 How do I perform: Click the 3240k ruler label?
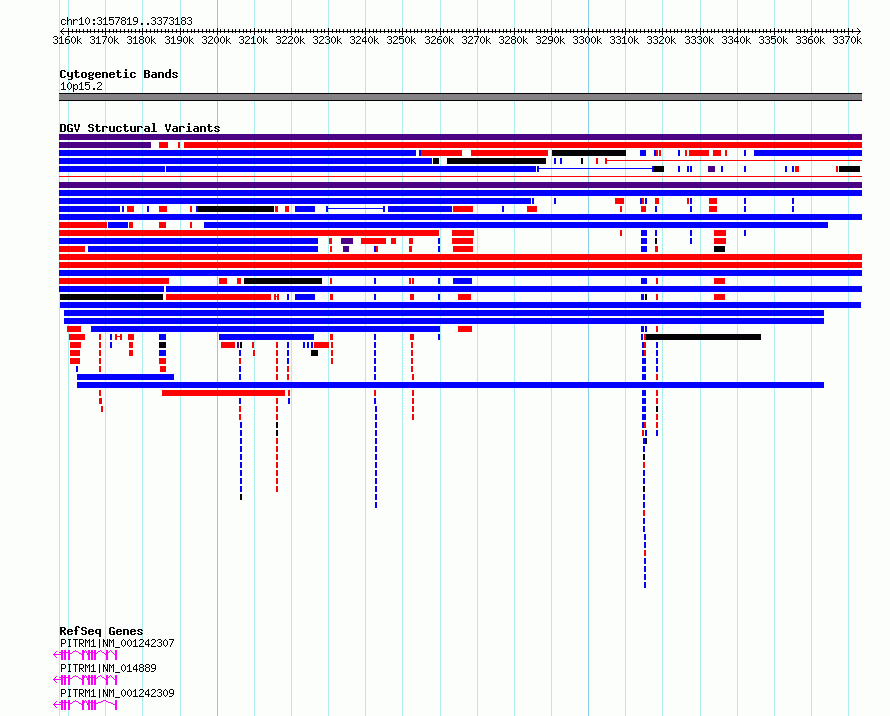coord(364,40)
